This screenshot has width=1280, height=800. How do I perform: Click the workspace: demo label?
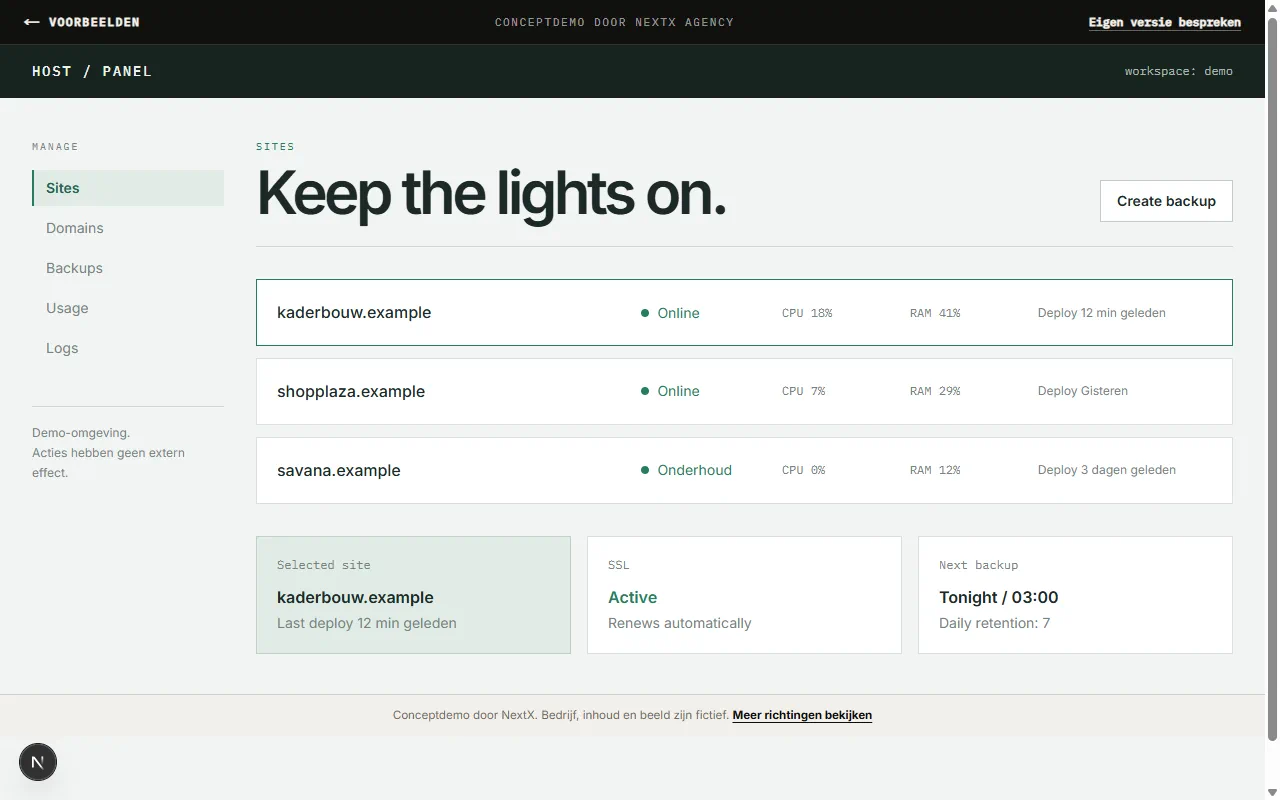(1178, 71)
